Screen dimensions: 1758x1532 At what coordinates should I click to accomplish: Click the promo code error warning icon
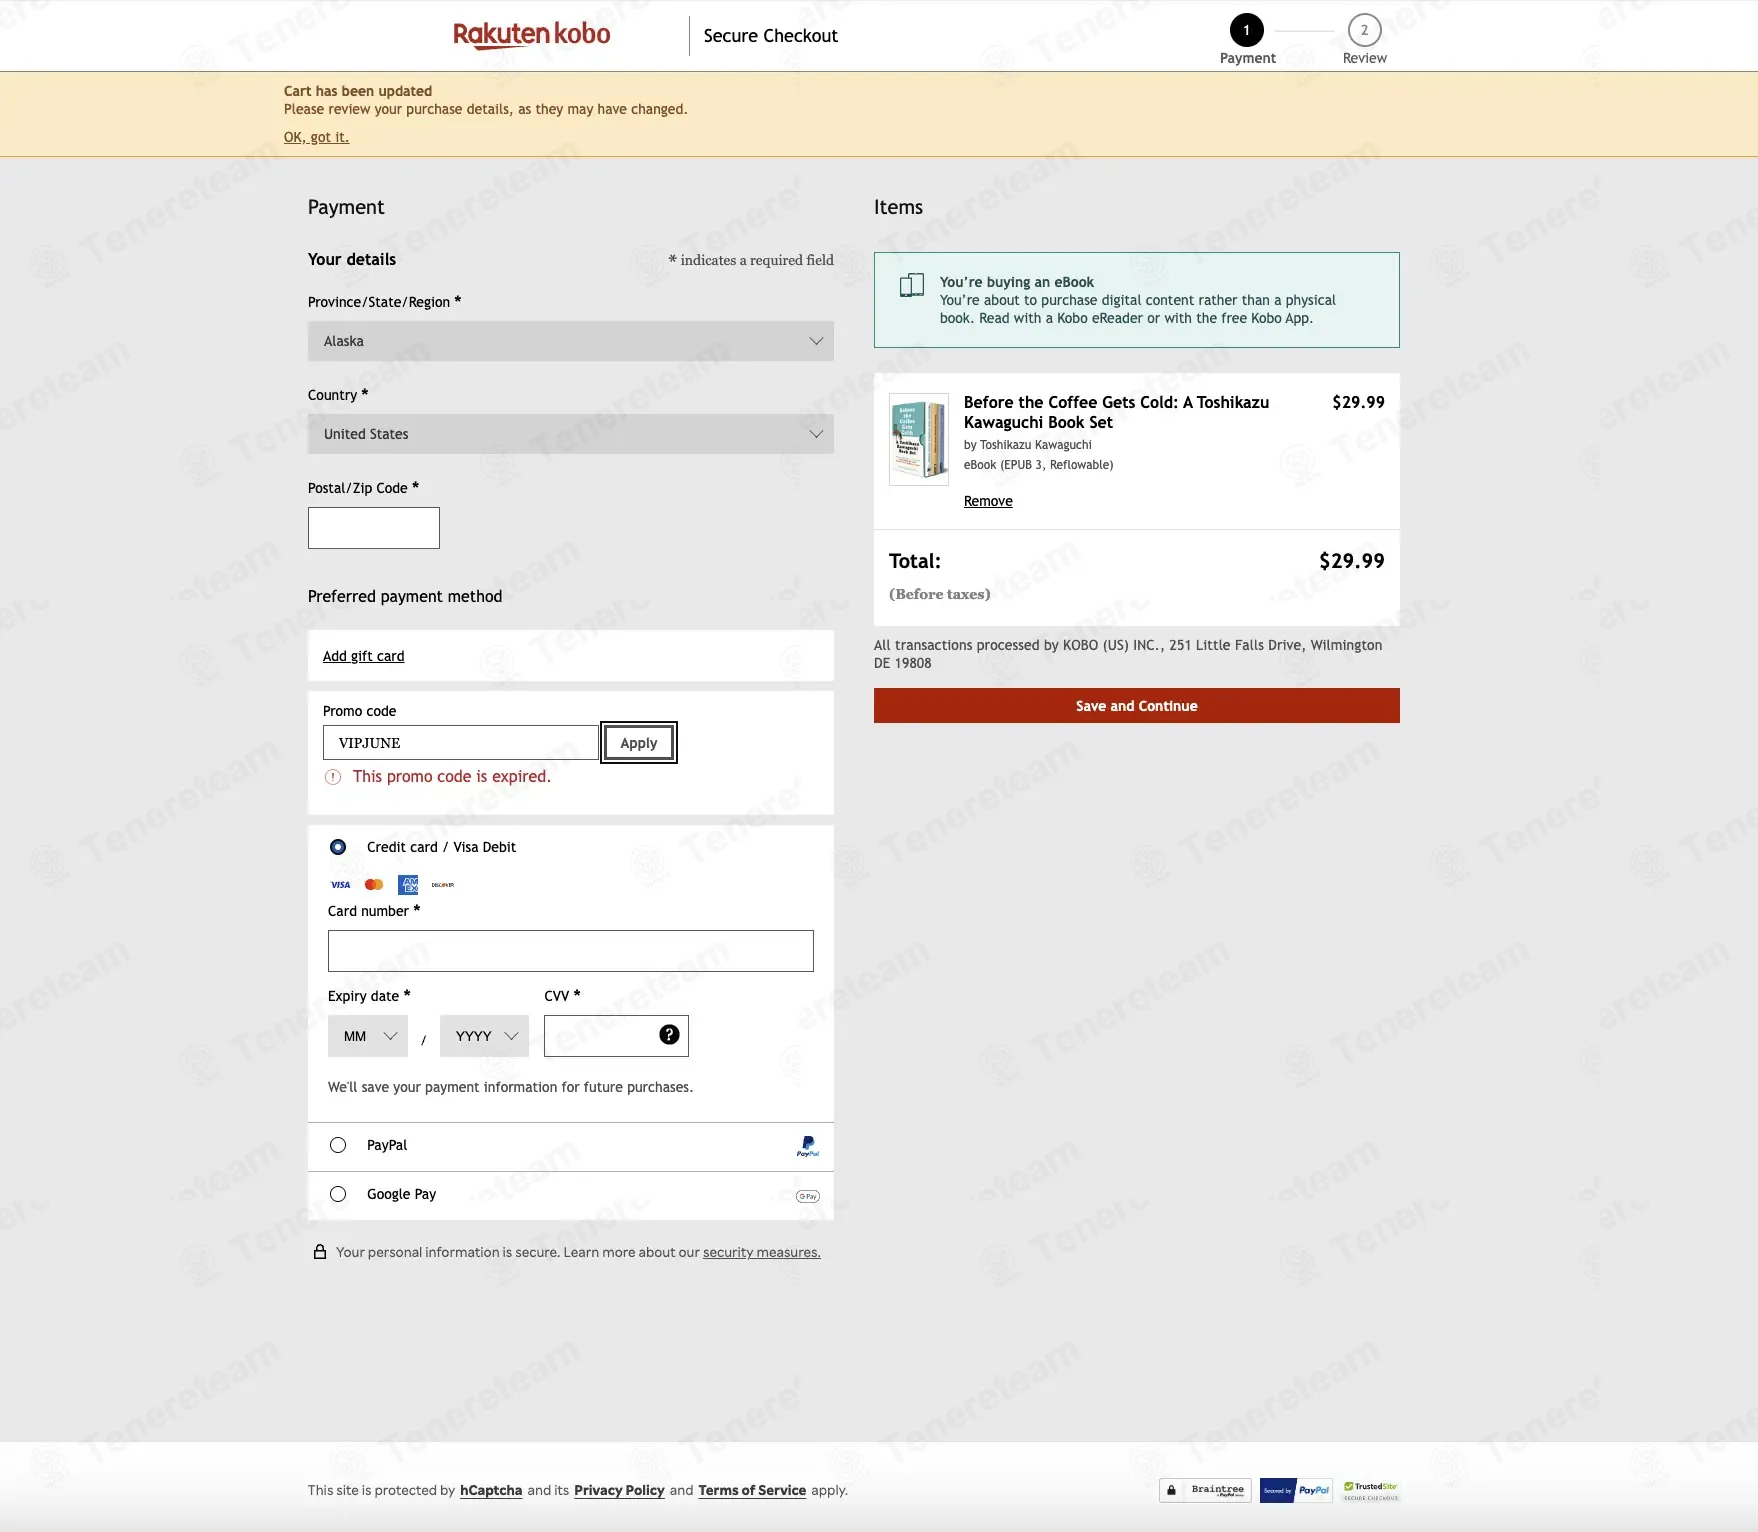tap(333, 777)
